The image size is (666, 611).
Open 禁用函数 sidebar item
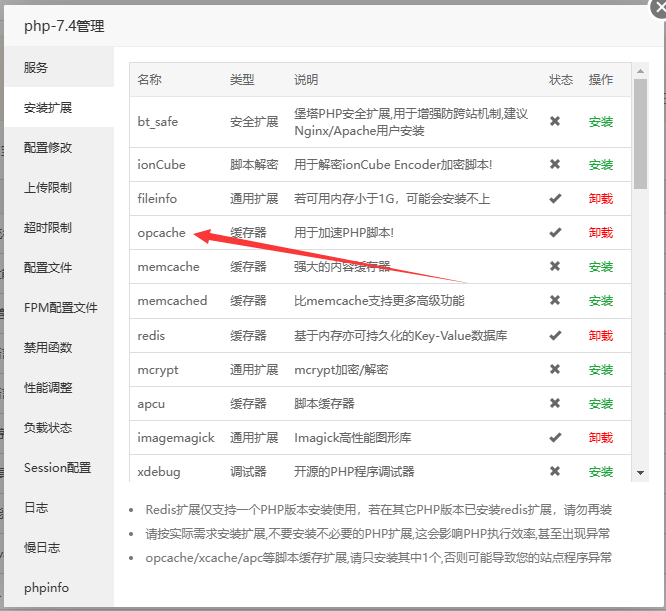point(59,347)
